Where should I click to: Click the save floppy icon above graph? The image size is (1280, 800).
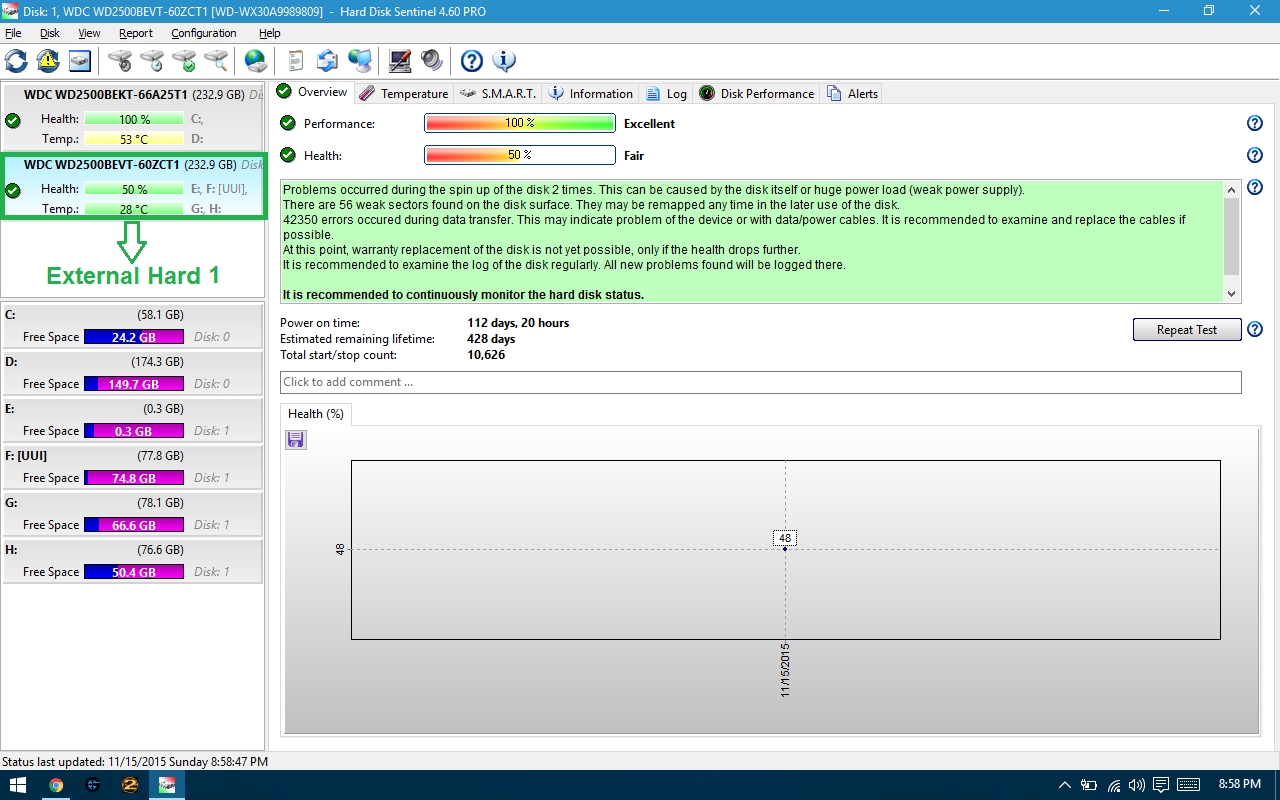[x=295, y=440]
